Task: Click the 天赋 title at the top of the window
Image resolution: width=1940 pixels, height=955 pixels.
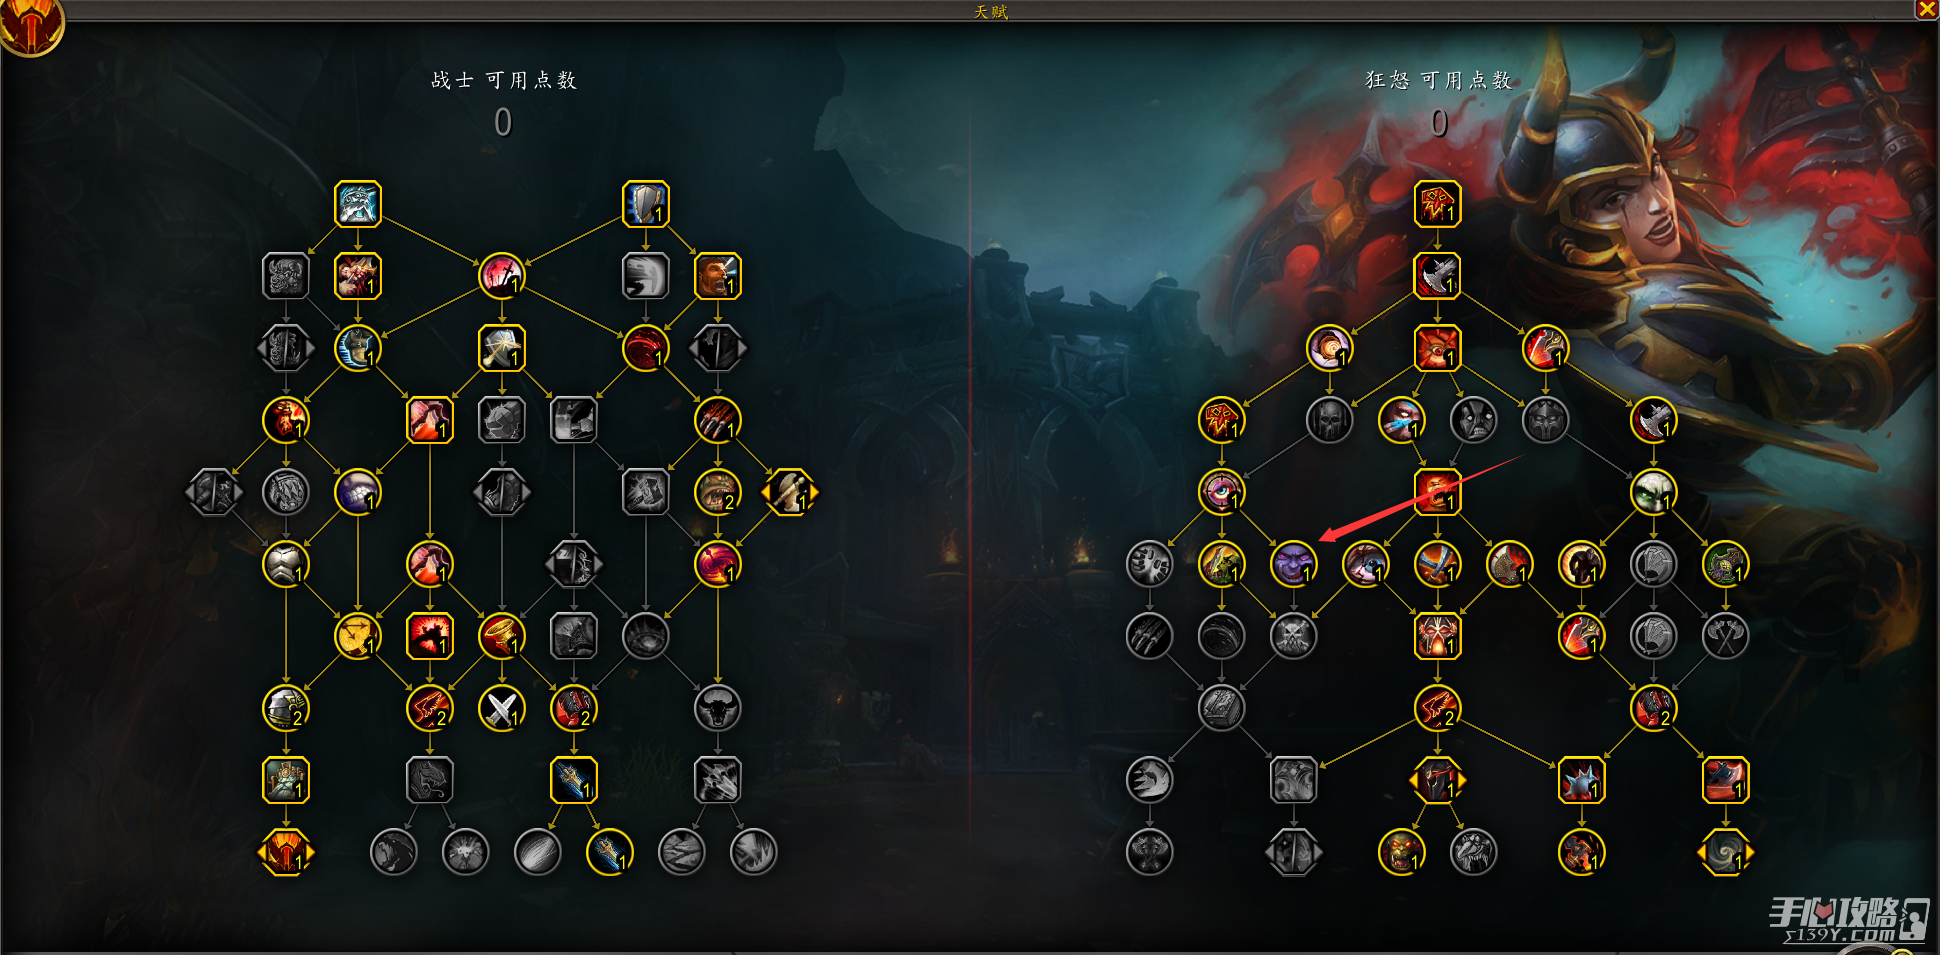Action: [x=991, y=12]
